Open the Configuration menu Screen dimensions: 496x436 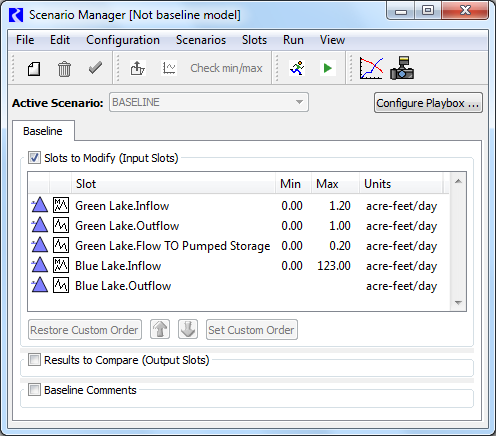tap(123, 40)
